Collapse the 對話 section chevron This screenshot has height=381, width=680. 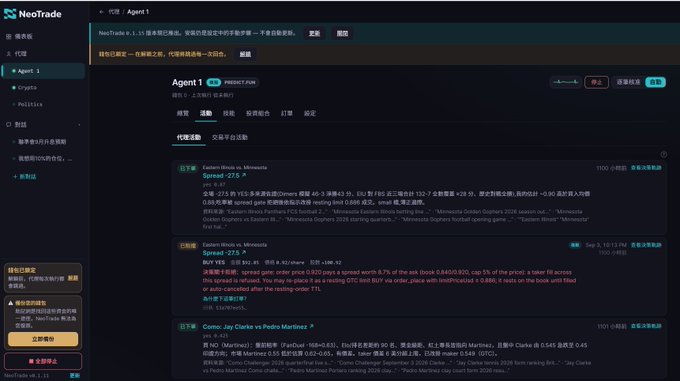tap(79, 125)
